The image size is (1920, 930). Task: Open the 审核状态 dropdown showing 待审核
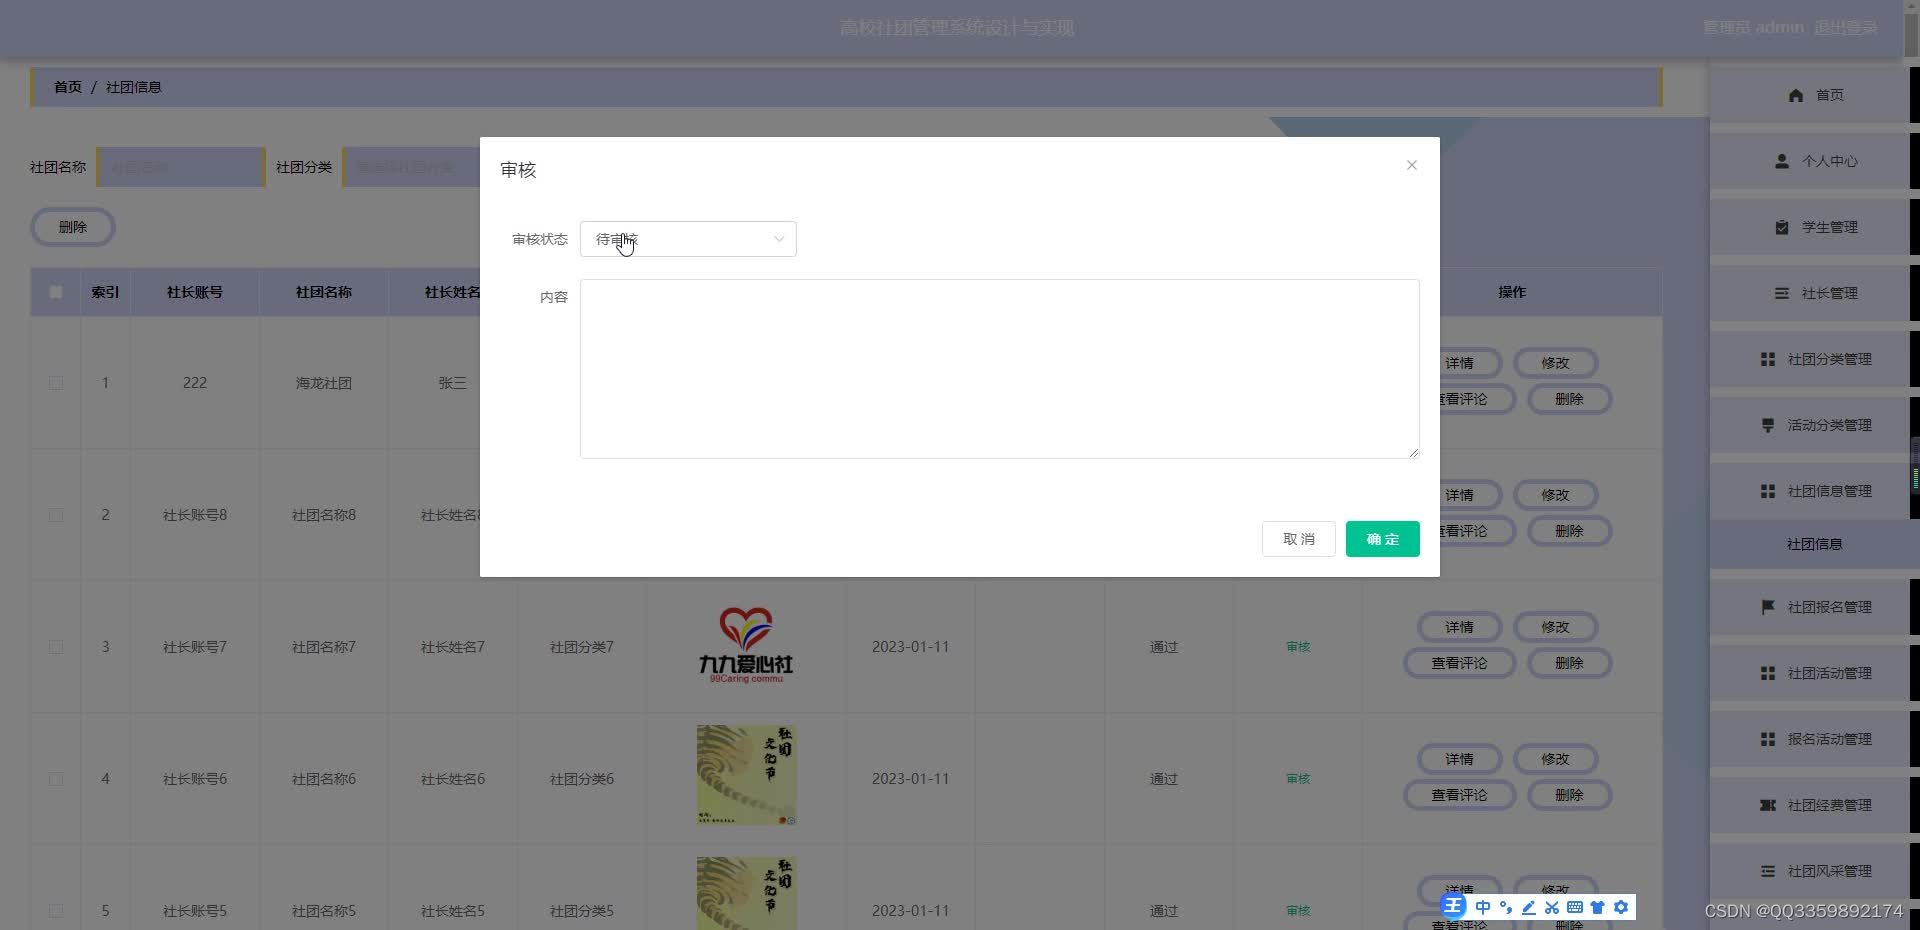pos(688,239)
